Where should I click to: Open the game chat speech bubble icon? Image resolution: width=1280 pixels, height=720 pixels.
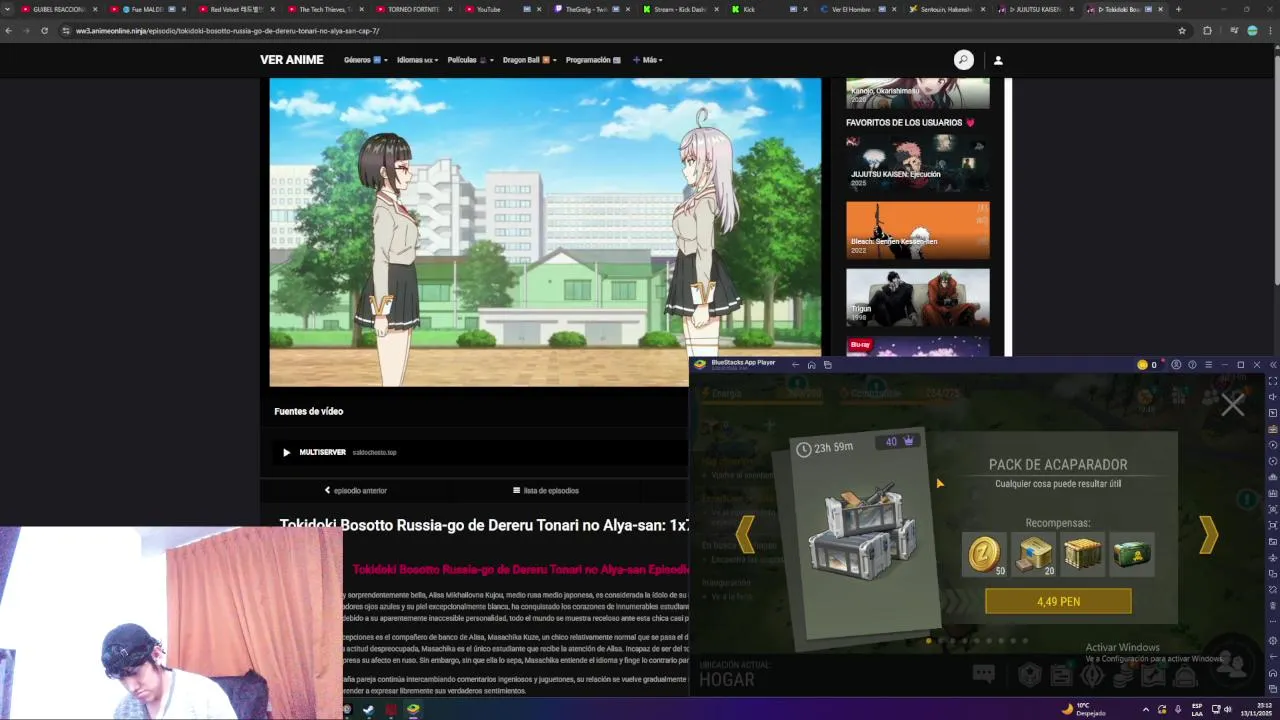984,675
